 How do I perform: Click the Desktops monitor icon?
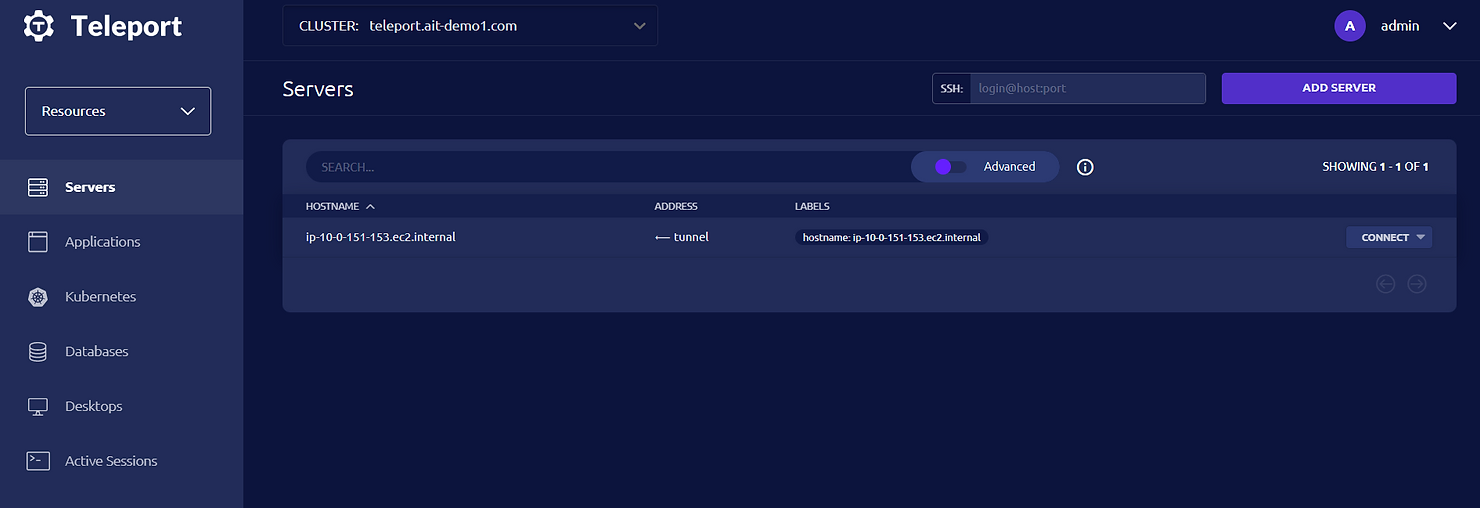(38, 407)
